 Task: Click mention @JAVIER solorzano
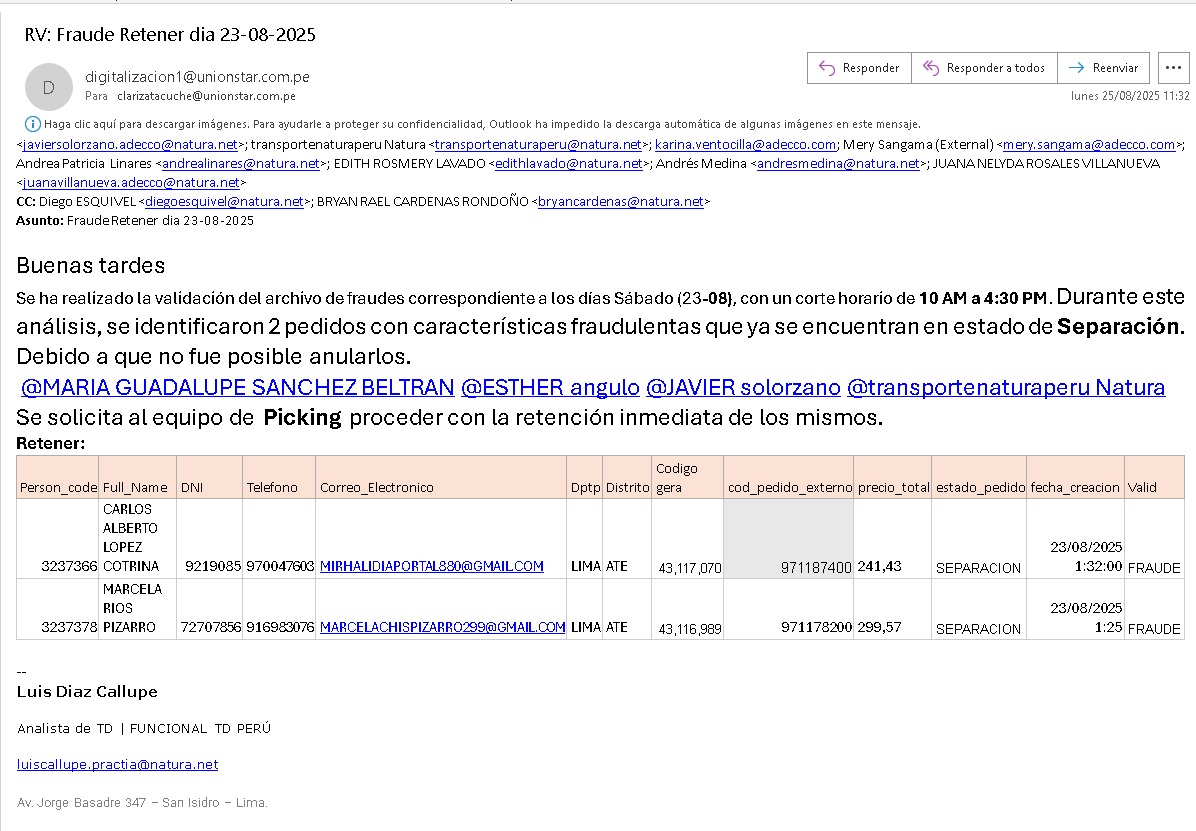pos(743,387)
